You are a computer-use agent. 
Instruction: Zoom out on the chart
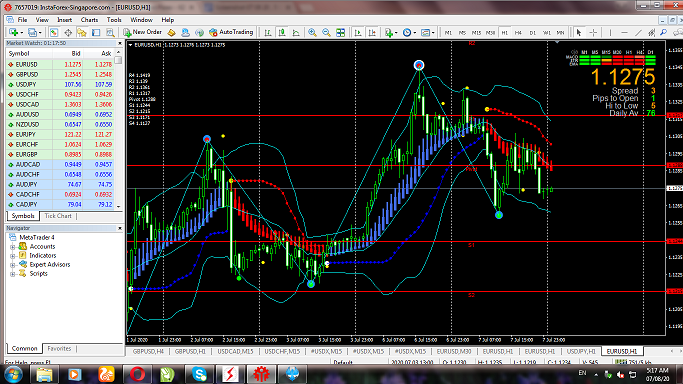pyautogui.click(x=326, y=33)
